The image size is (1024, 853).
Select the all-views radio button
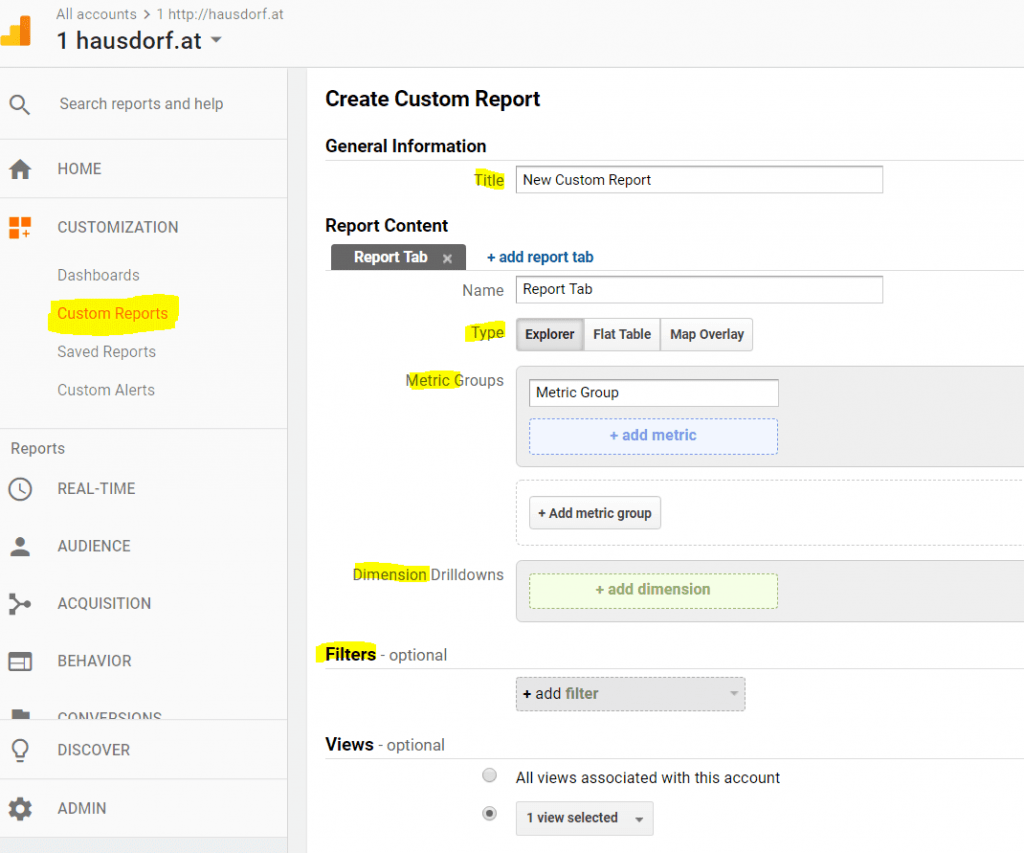click(489, 775)
